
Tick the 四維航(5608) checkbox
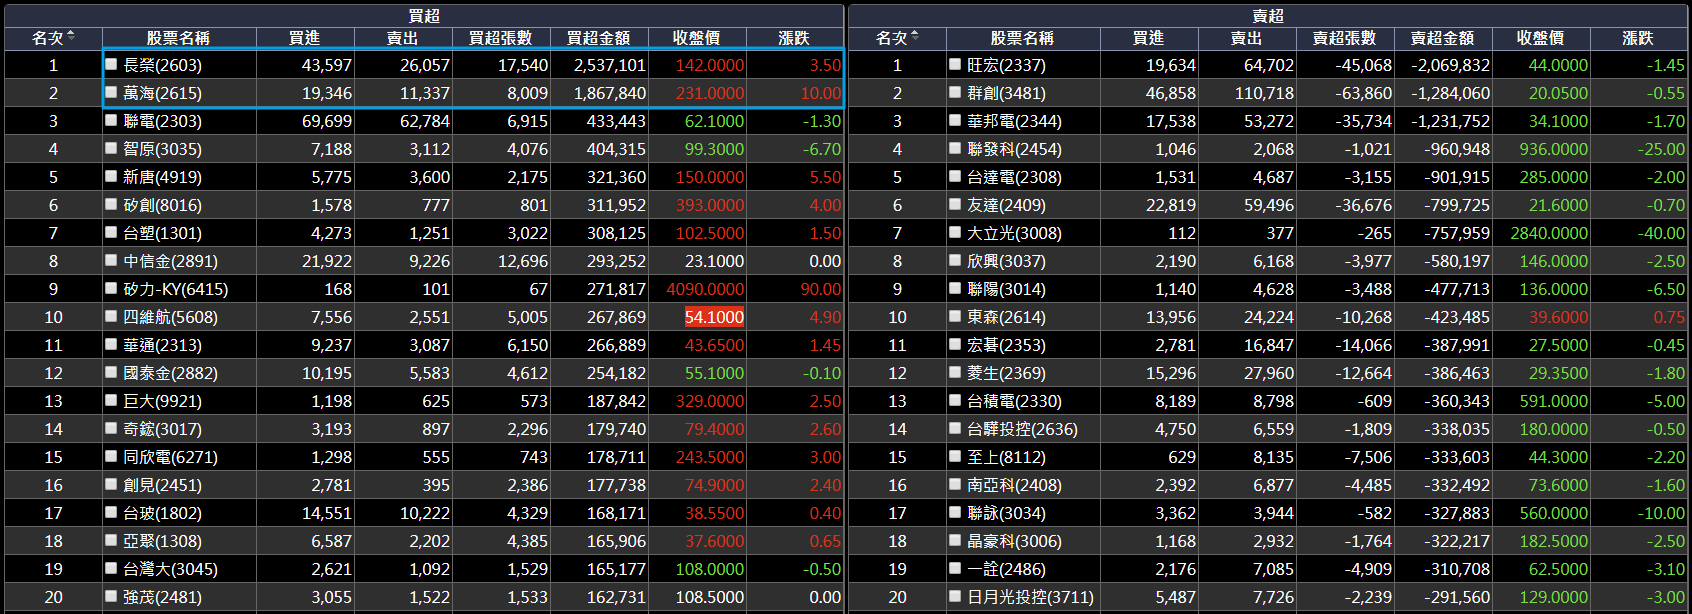112,316
